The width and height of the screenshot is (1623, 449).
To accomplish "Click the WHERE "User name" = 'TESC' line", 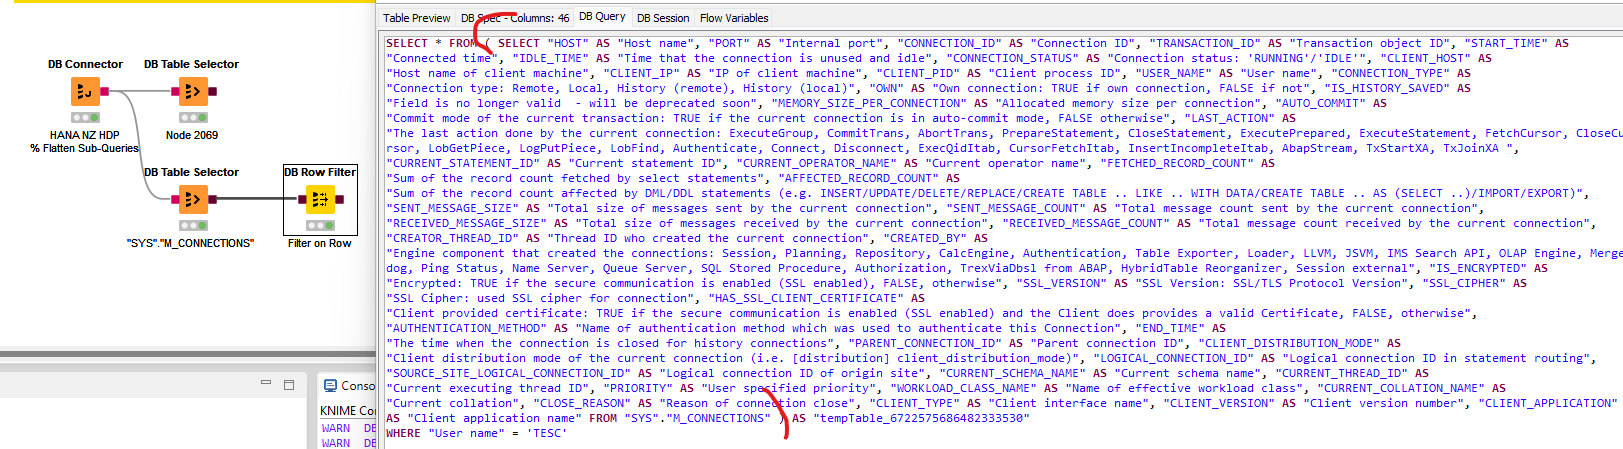I will (476, 433).
